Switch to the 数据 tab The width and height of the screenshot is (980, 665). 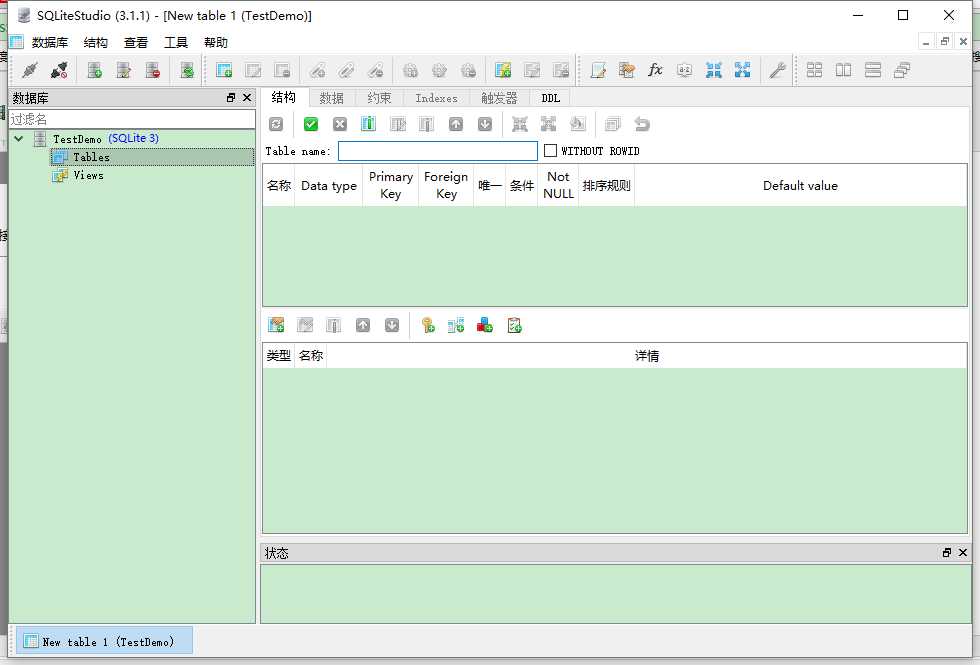click(331, 98)
